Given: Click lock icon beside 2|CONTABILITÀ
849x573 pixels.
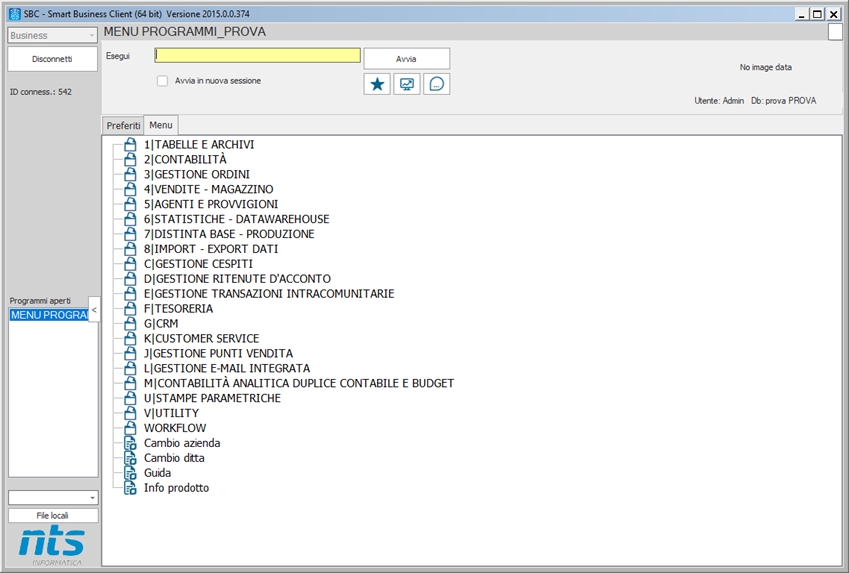Looking at the screenshot, I should point(130,159).
